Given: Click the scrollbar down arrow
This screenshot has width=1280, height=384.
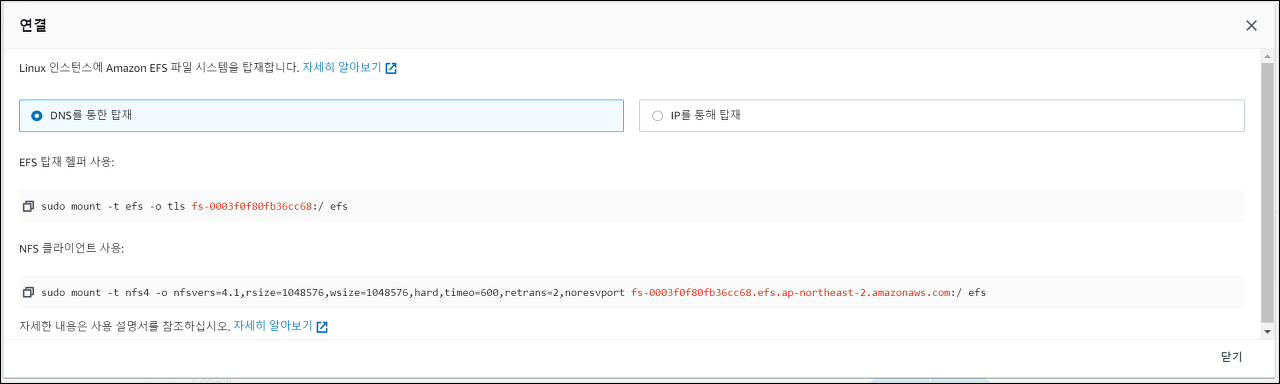Looking at the screenshot, I should click(1268, 331).
